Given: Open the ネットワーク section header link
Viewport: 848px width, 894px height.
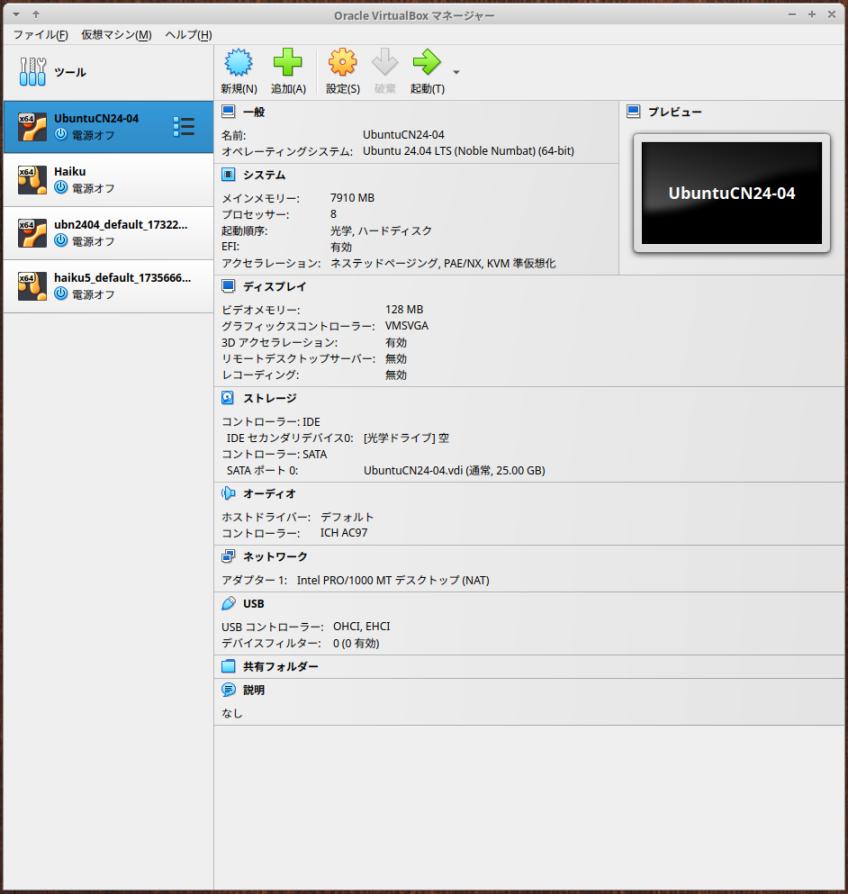Looking at the screenshot, I should click(x=275, y=556).
